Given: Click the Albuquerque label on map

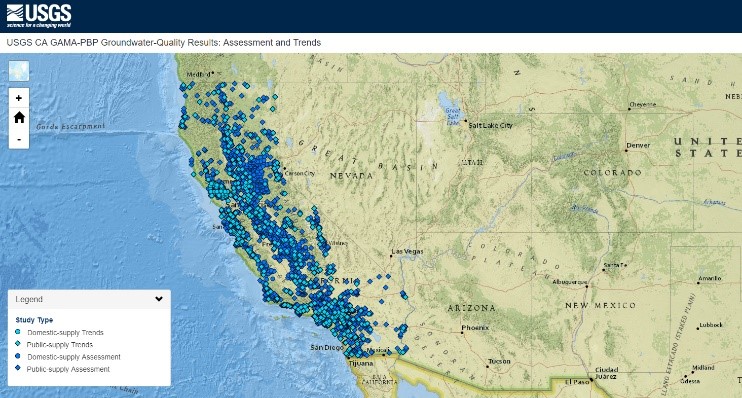Looking at the screenshot, I should [570, 282].
